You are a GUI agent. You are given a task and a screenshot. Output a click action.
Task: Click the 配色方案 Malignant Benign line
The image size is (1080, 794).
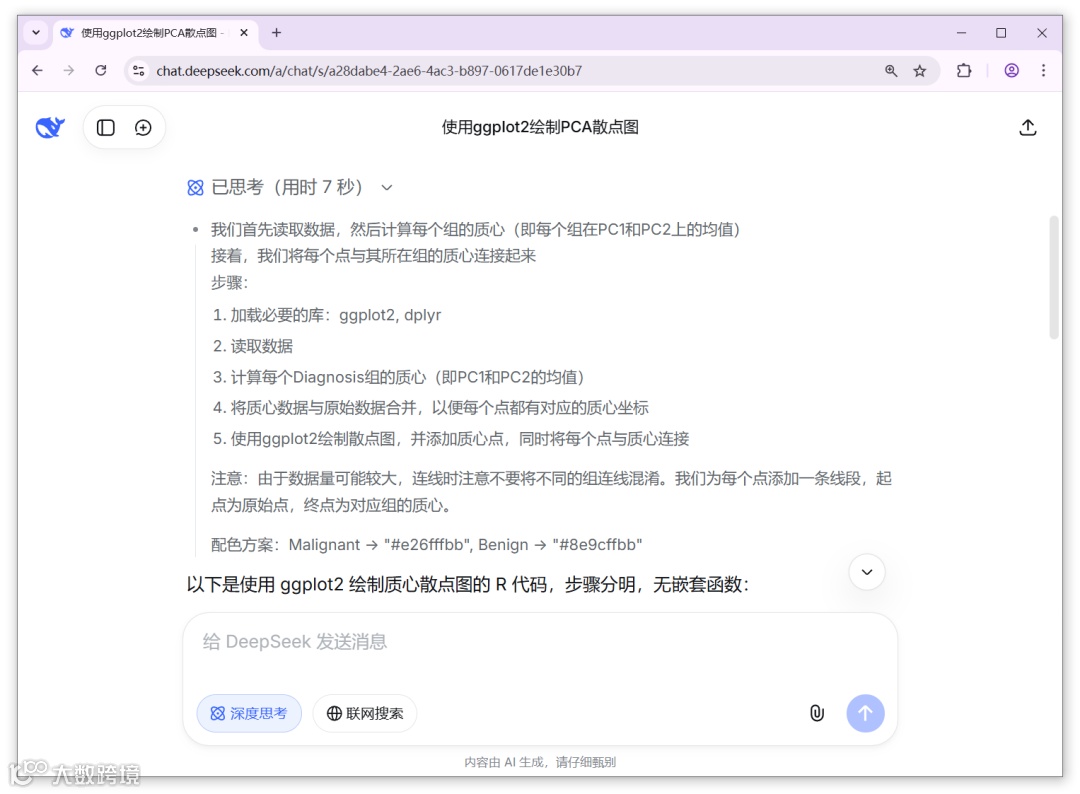coord(426,545)
